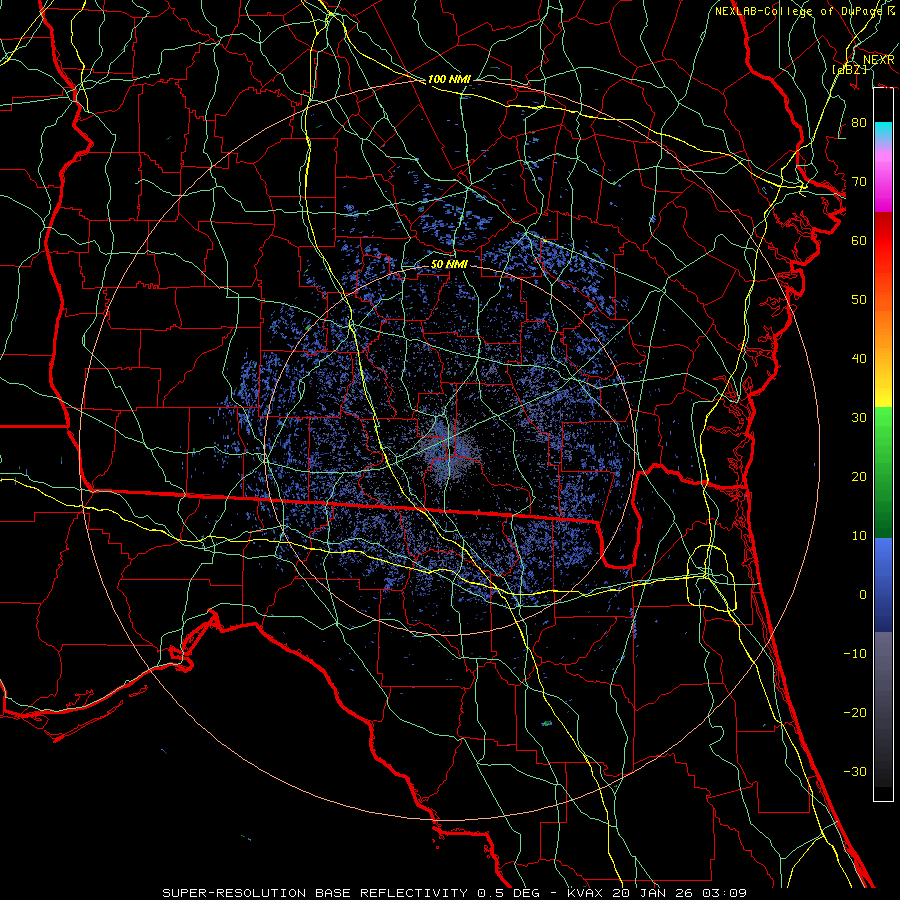The height and width of the screenshot is (900, 900).
Task: Click the 'KVAX' radar site identifier
Action: tap(584, 893)
